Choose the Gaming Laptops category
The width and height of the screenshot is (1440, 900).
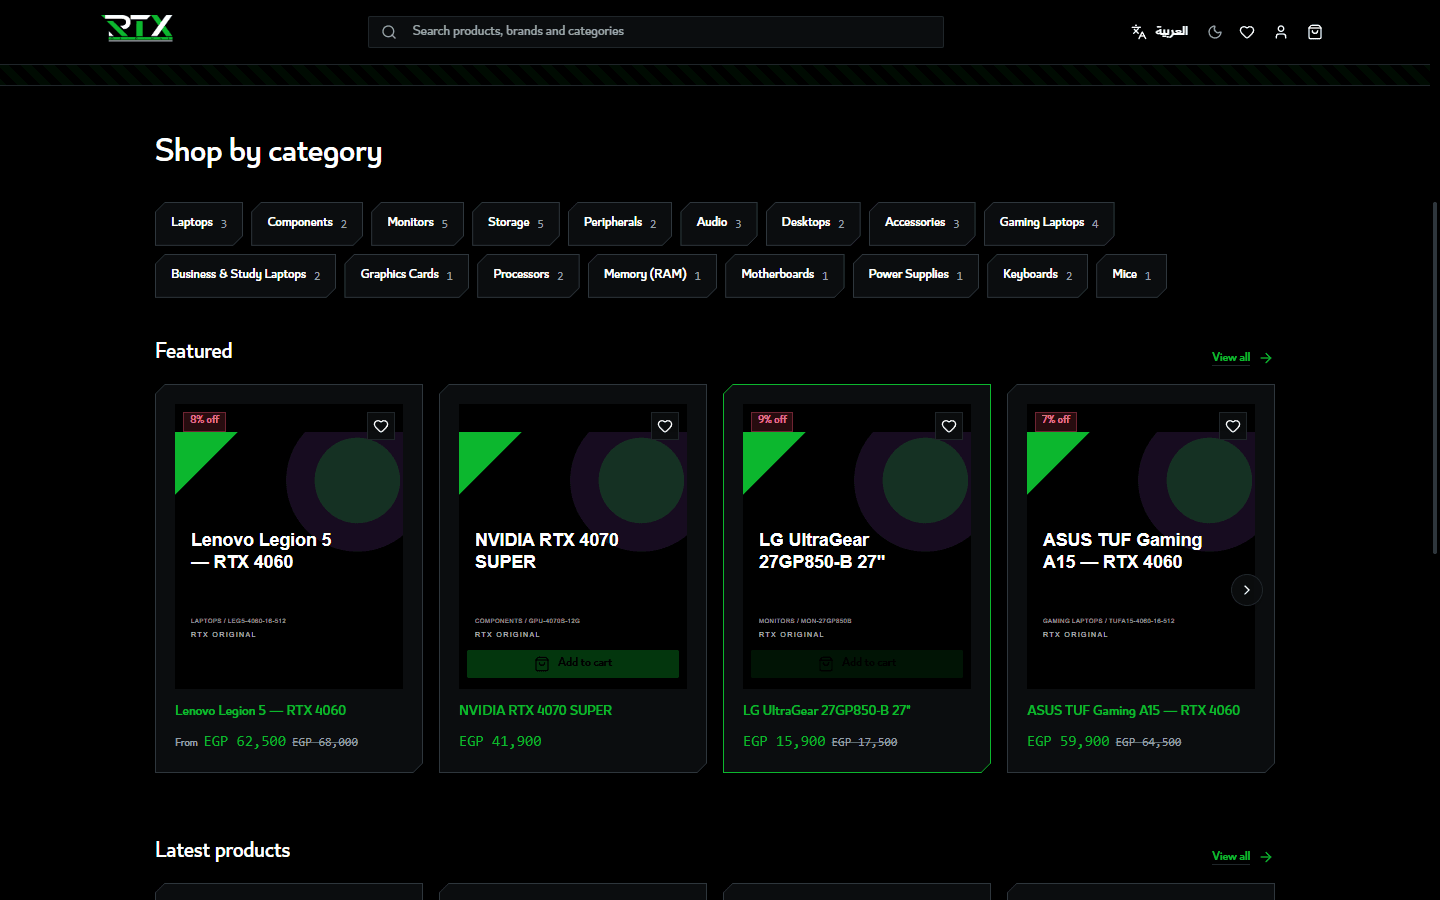click(x=1049, y=223)
